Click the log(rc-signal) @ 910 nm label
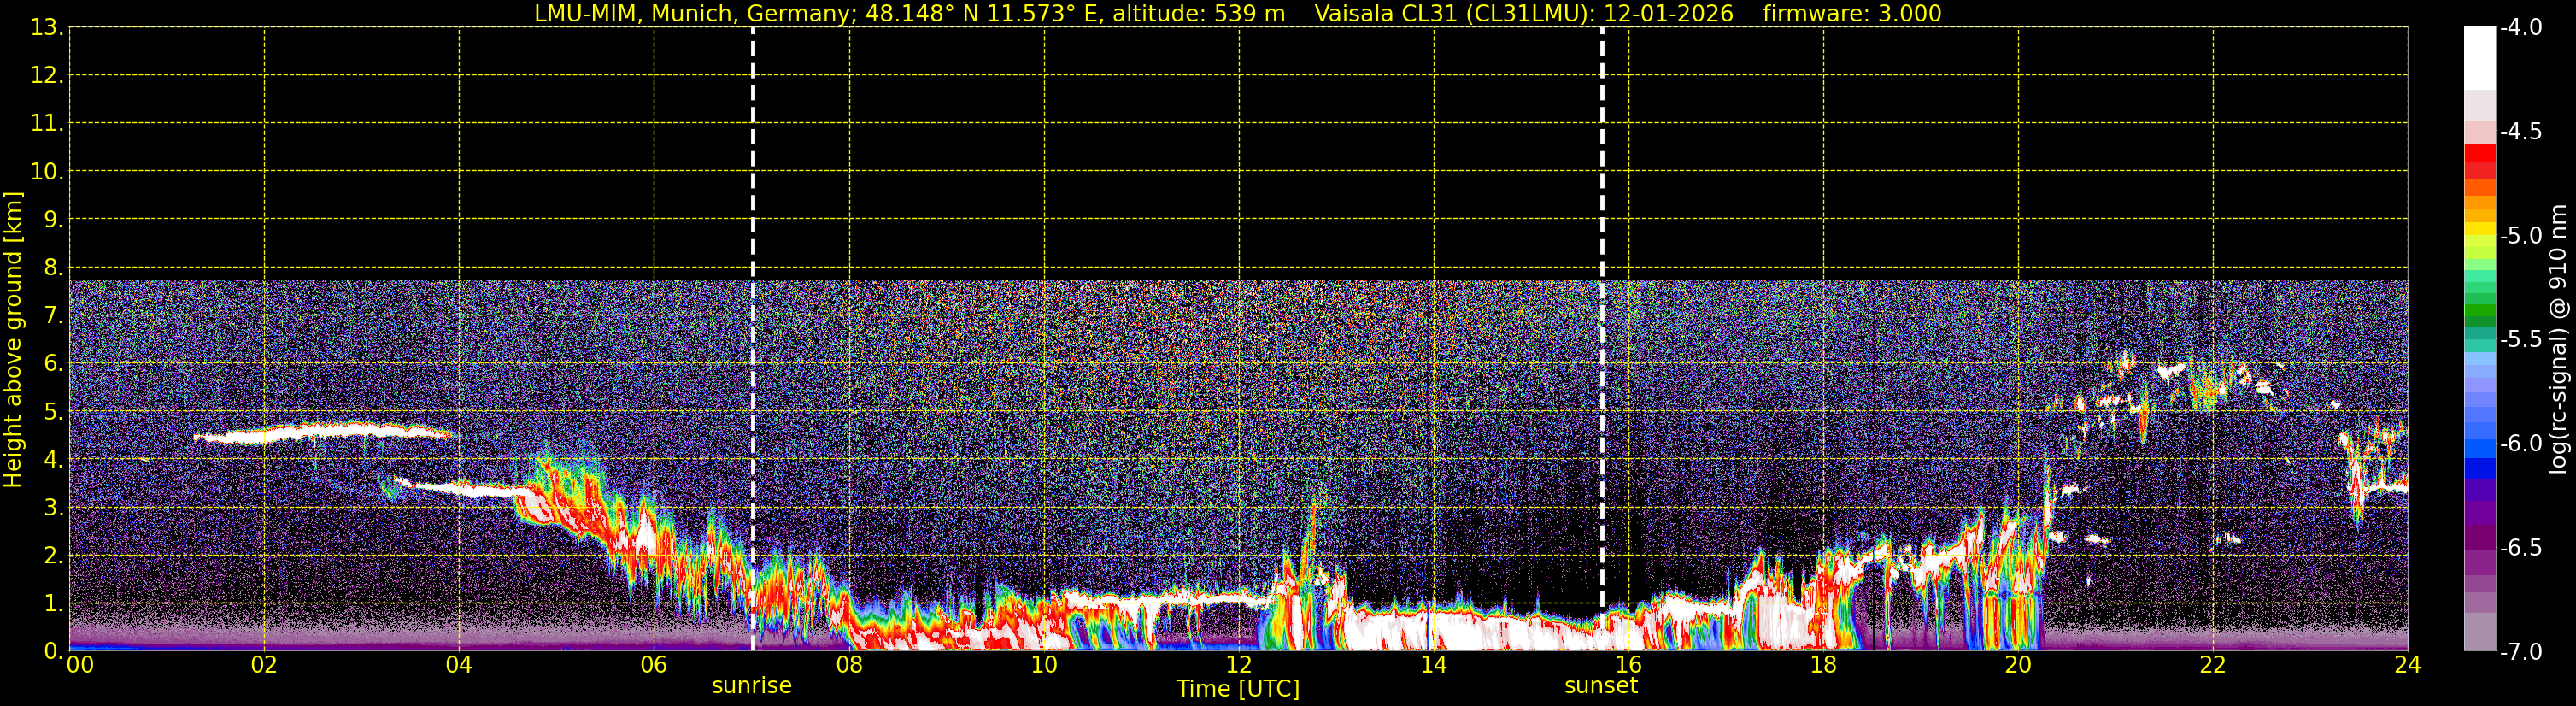2576x706 pixels. (x=2559, y=339)
